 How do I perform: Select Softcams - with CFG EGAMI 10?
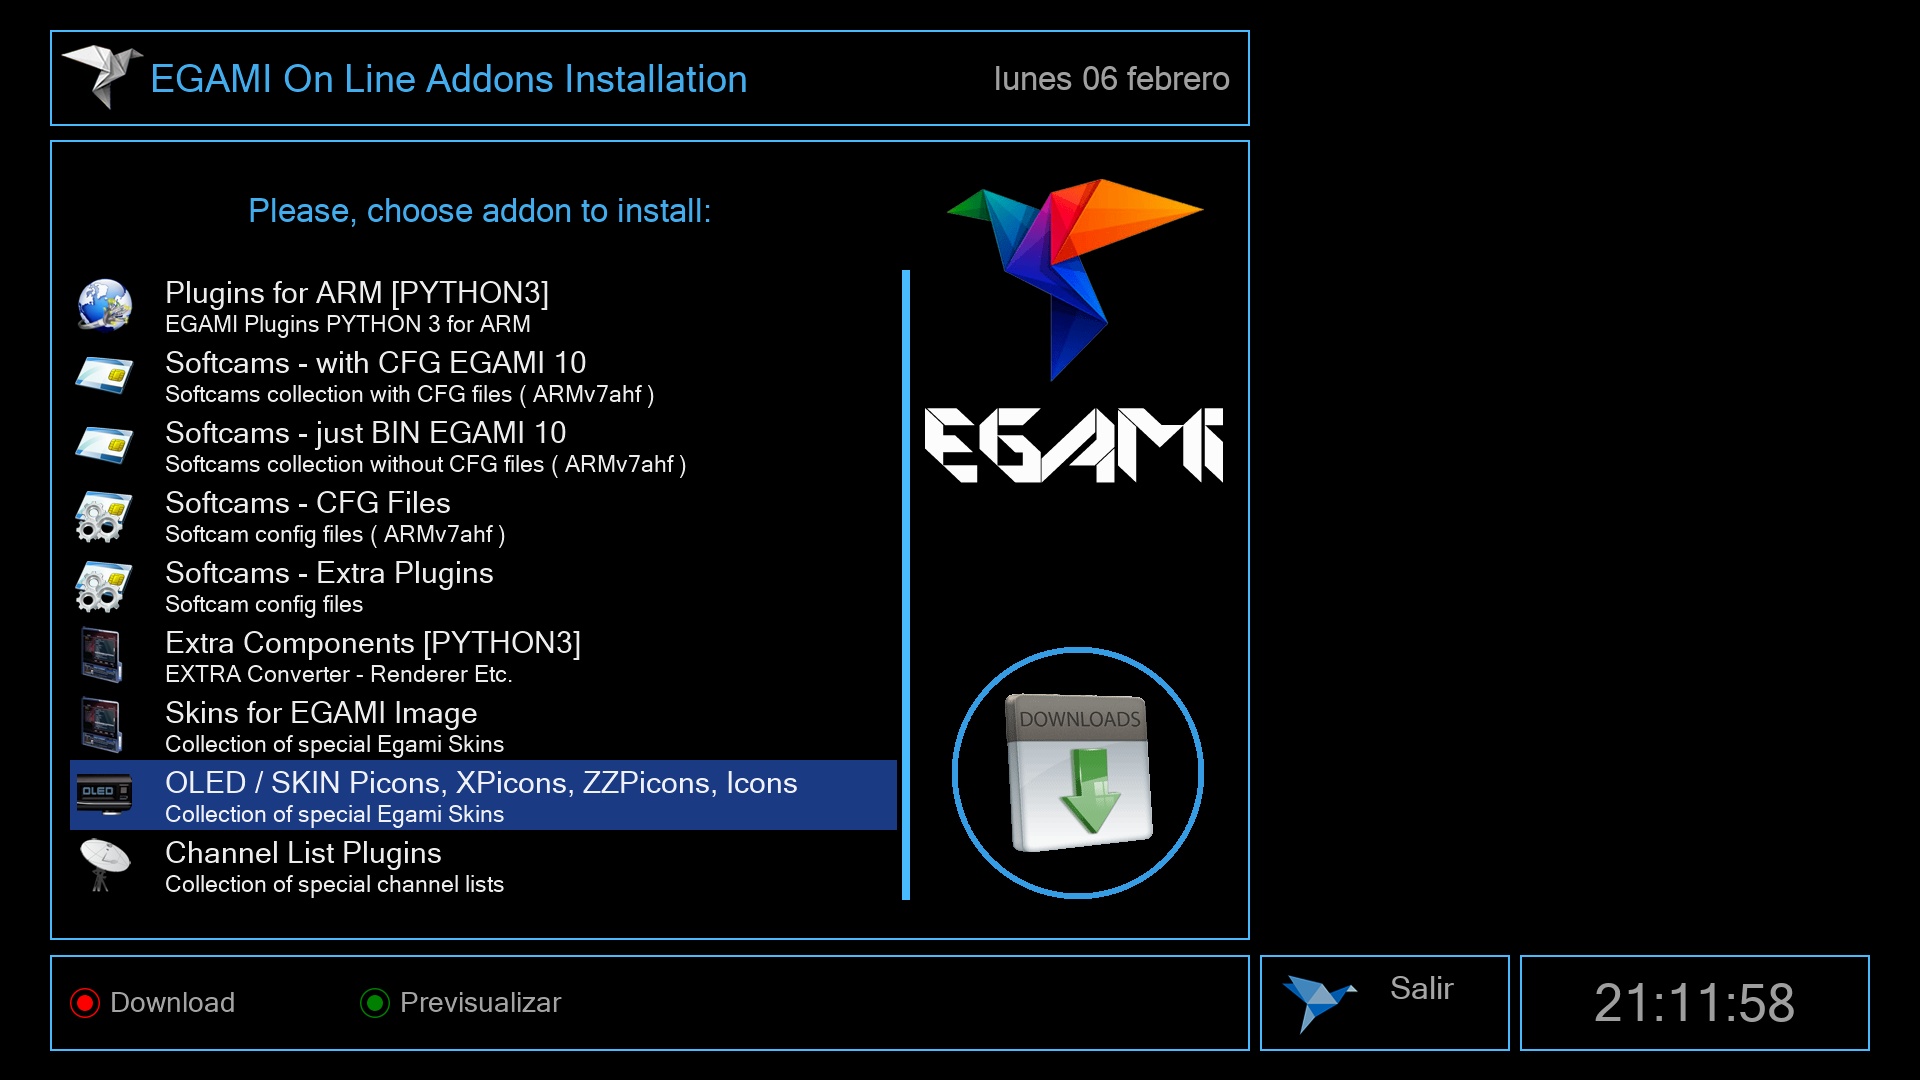tap(375, 363)
